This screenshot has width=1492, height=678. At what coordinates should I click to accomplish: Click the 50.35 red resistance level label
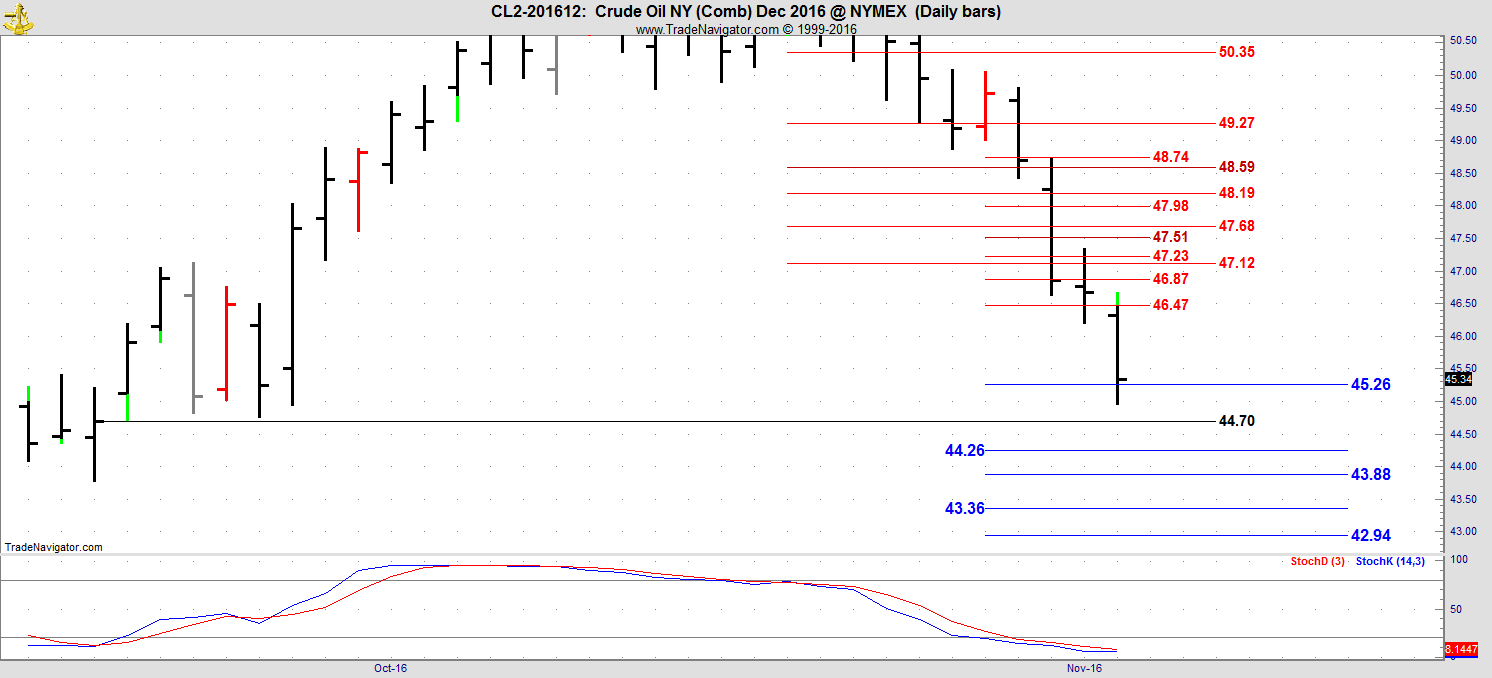click(x=1236, y=52)
